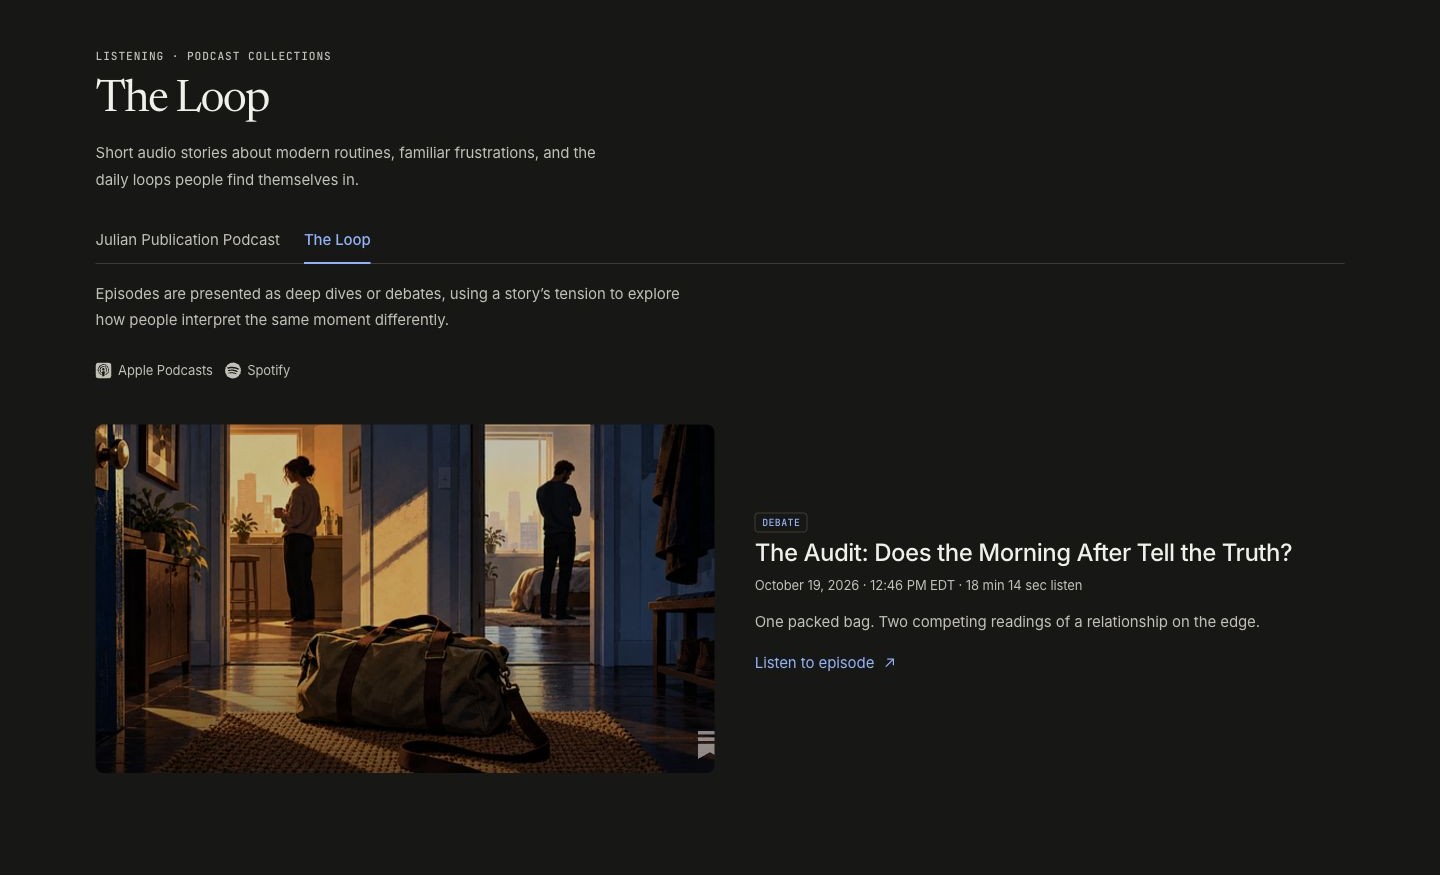Image resolution: width=1440 pixels, height=875 pixels.
Task: Click the October 19, 2026 episode date line
Action: click(x=918, y=586)
